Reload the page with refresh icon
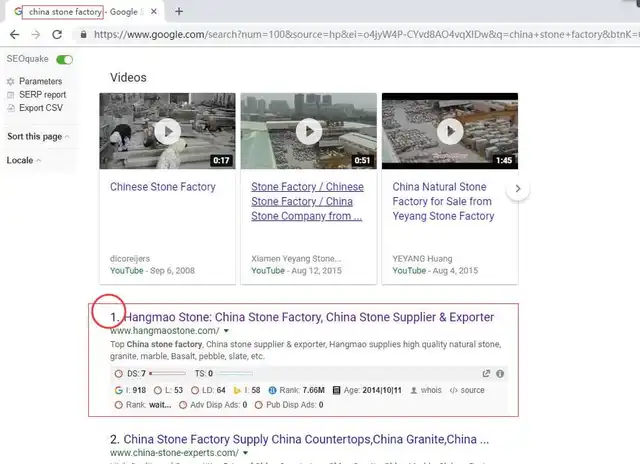 point(57,35)
